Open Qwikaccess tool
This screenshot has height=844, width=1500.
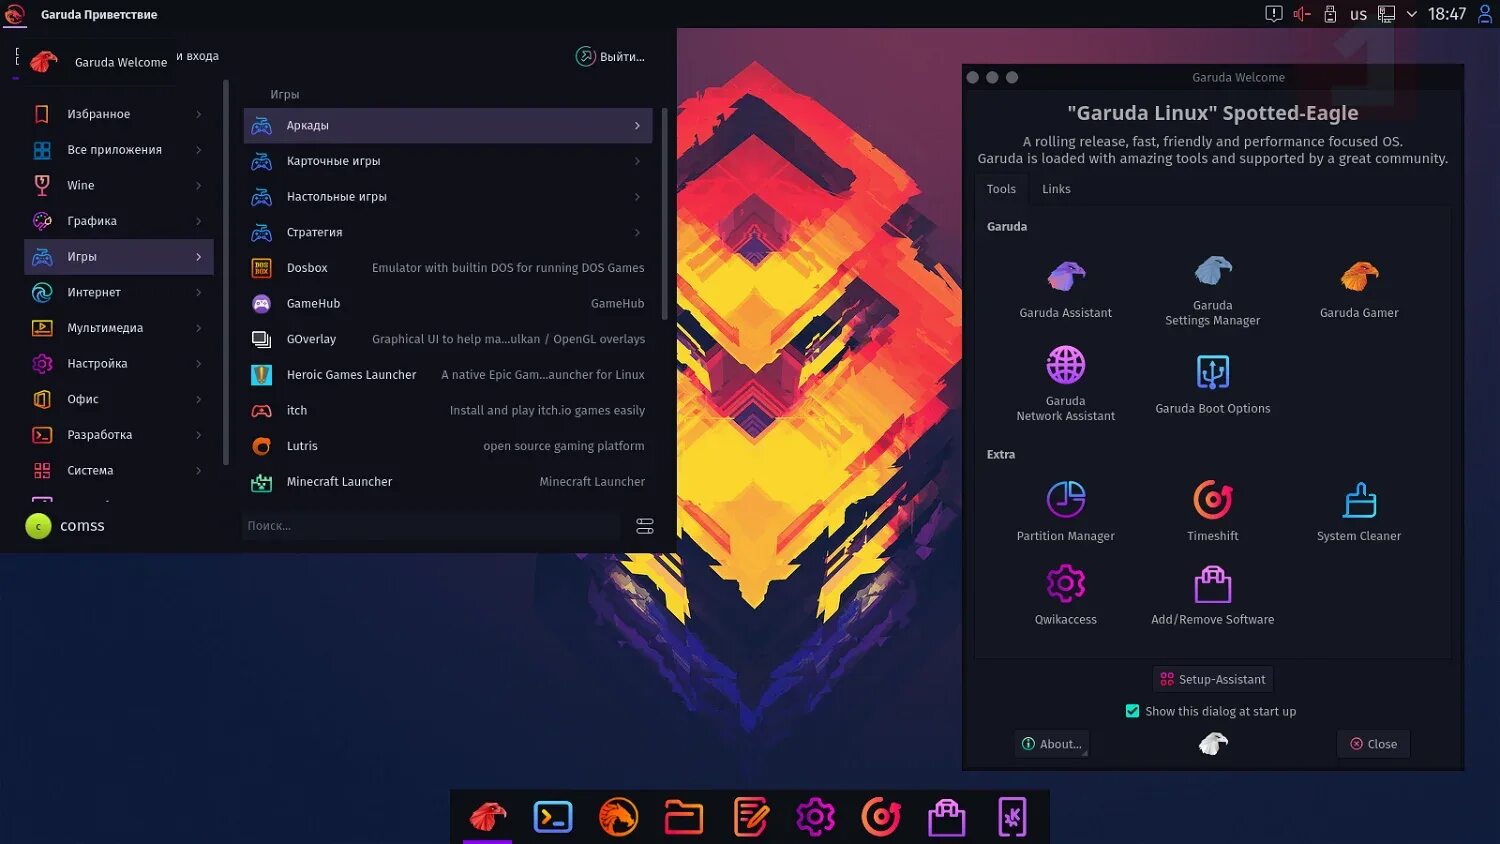(1065, 595)
